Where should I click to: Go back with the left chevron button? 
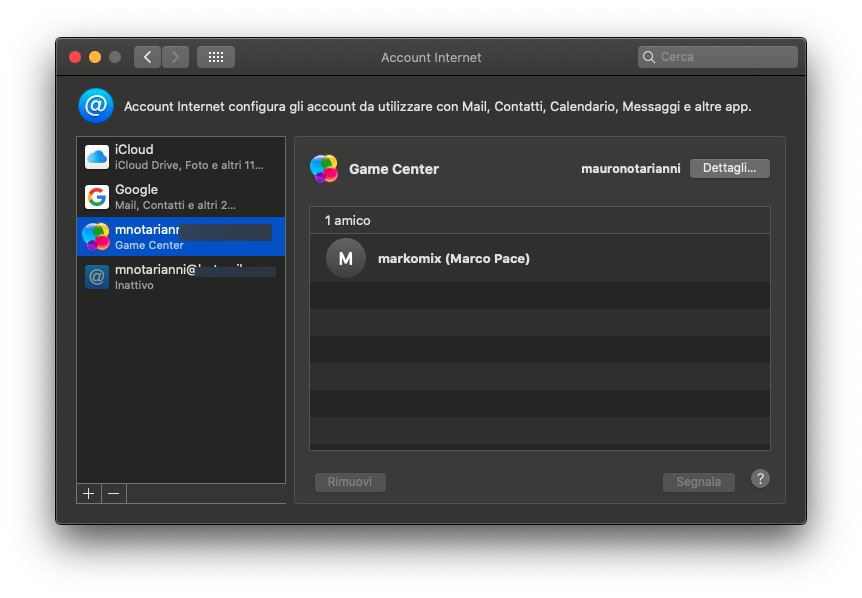(147, 57)
